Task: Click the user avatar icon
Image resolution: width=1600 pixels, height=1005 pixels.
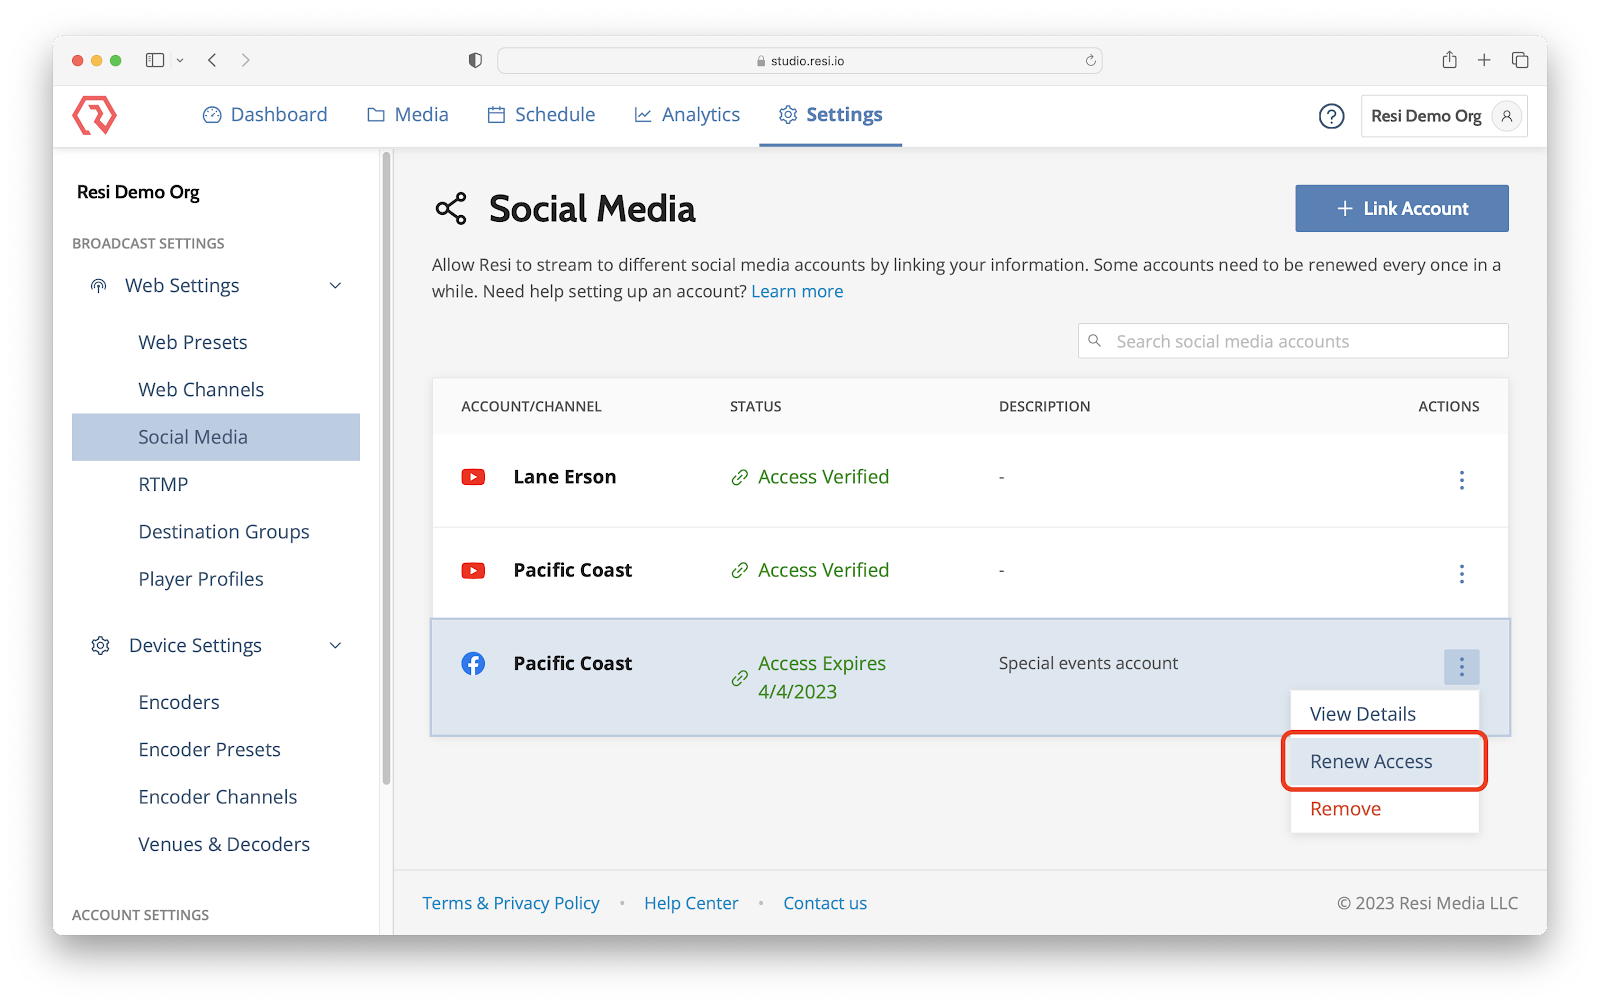Action: click(1506, 116)
